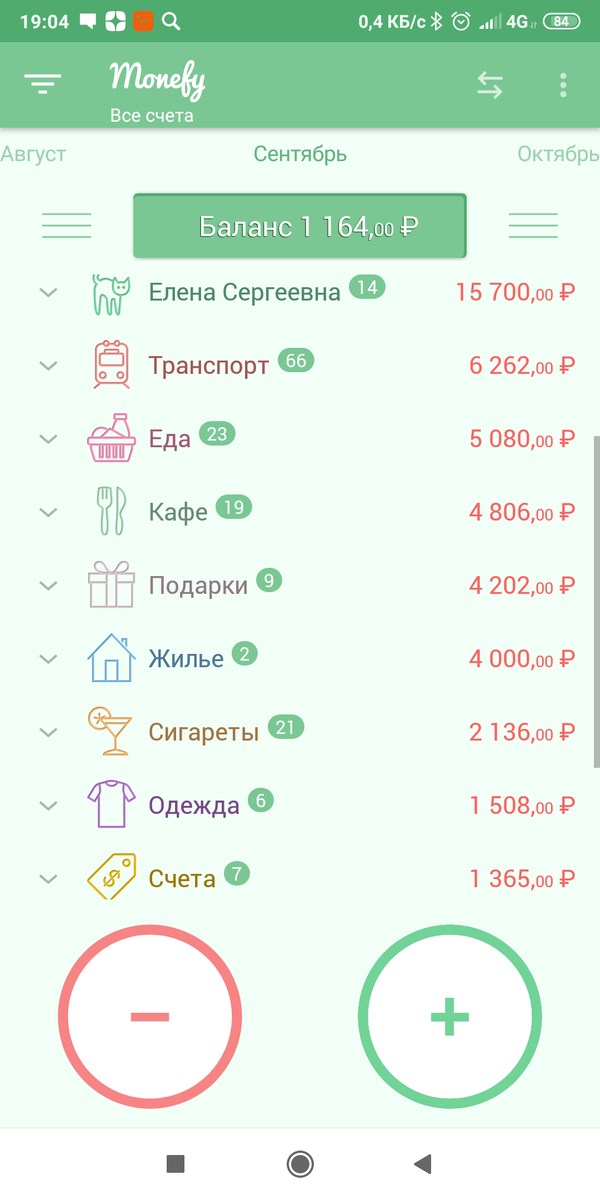Viewport: 600px width, 1200px height.
Task: Expand the Еда transactions list
Action: 47,438
